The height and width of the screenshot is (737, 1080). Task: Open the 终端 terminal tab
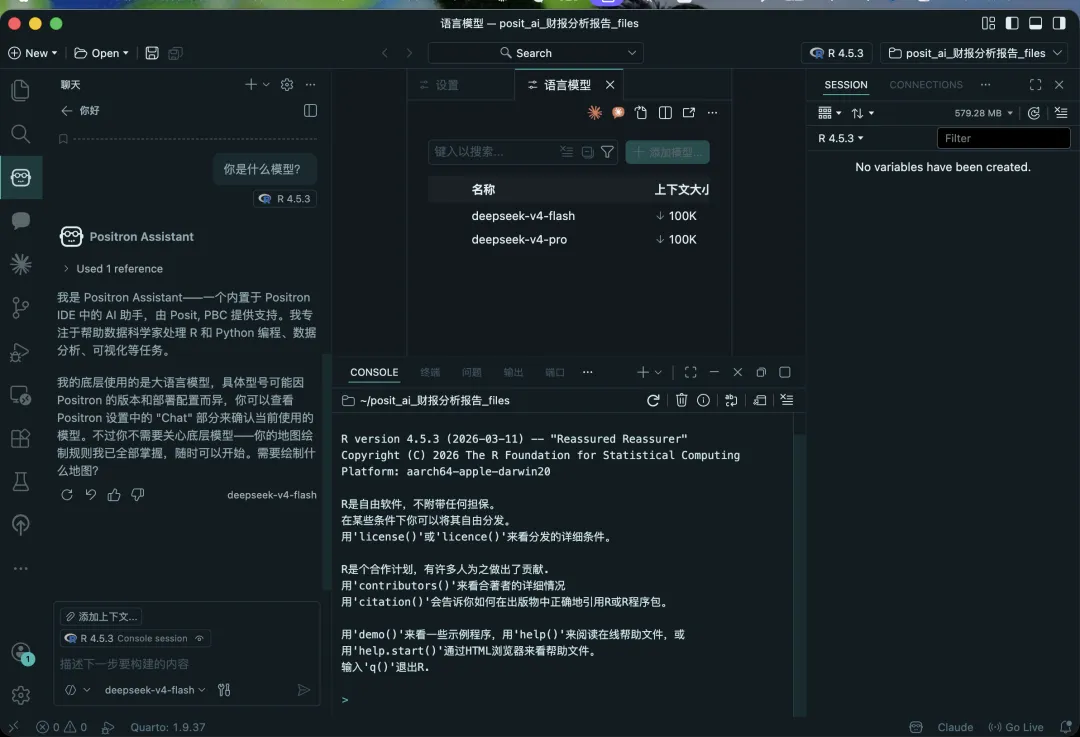point(430,372)
